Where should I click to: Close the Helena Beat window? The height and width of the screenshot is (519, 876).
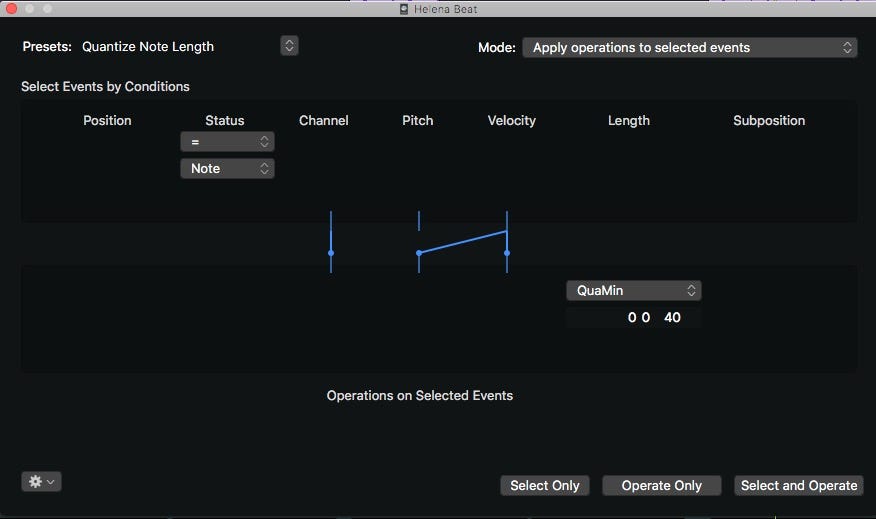click(11, 8)
